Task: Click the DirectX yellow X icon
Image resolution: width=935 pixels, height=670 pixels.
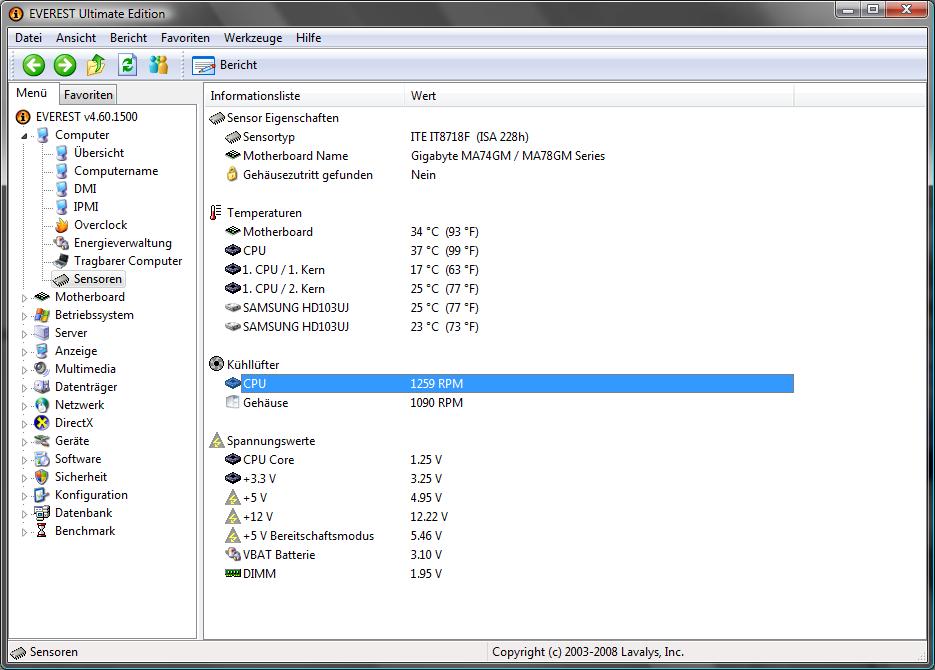Action: coord(42,423)
